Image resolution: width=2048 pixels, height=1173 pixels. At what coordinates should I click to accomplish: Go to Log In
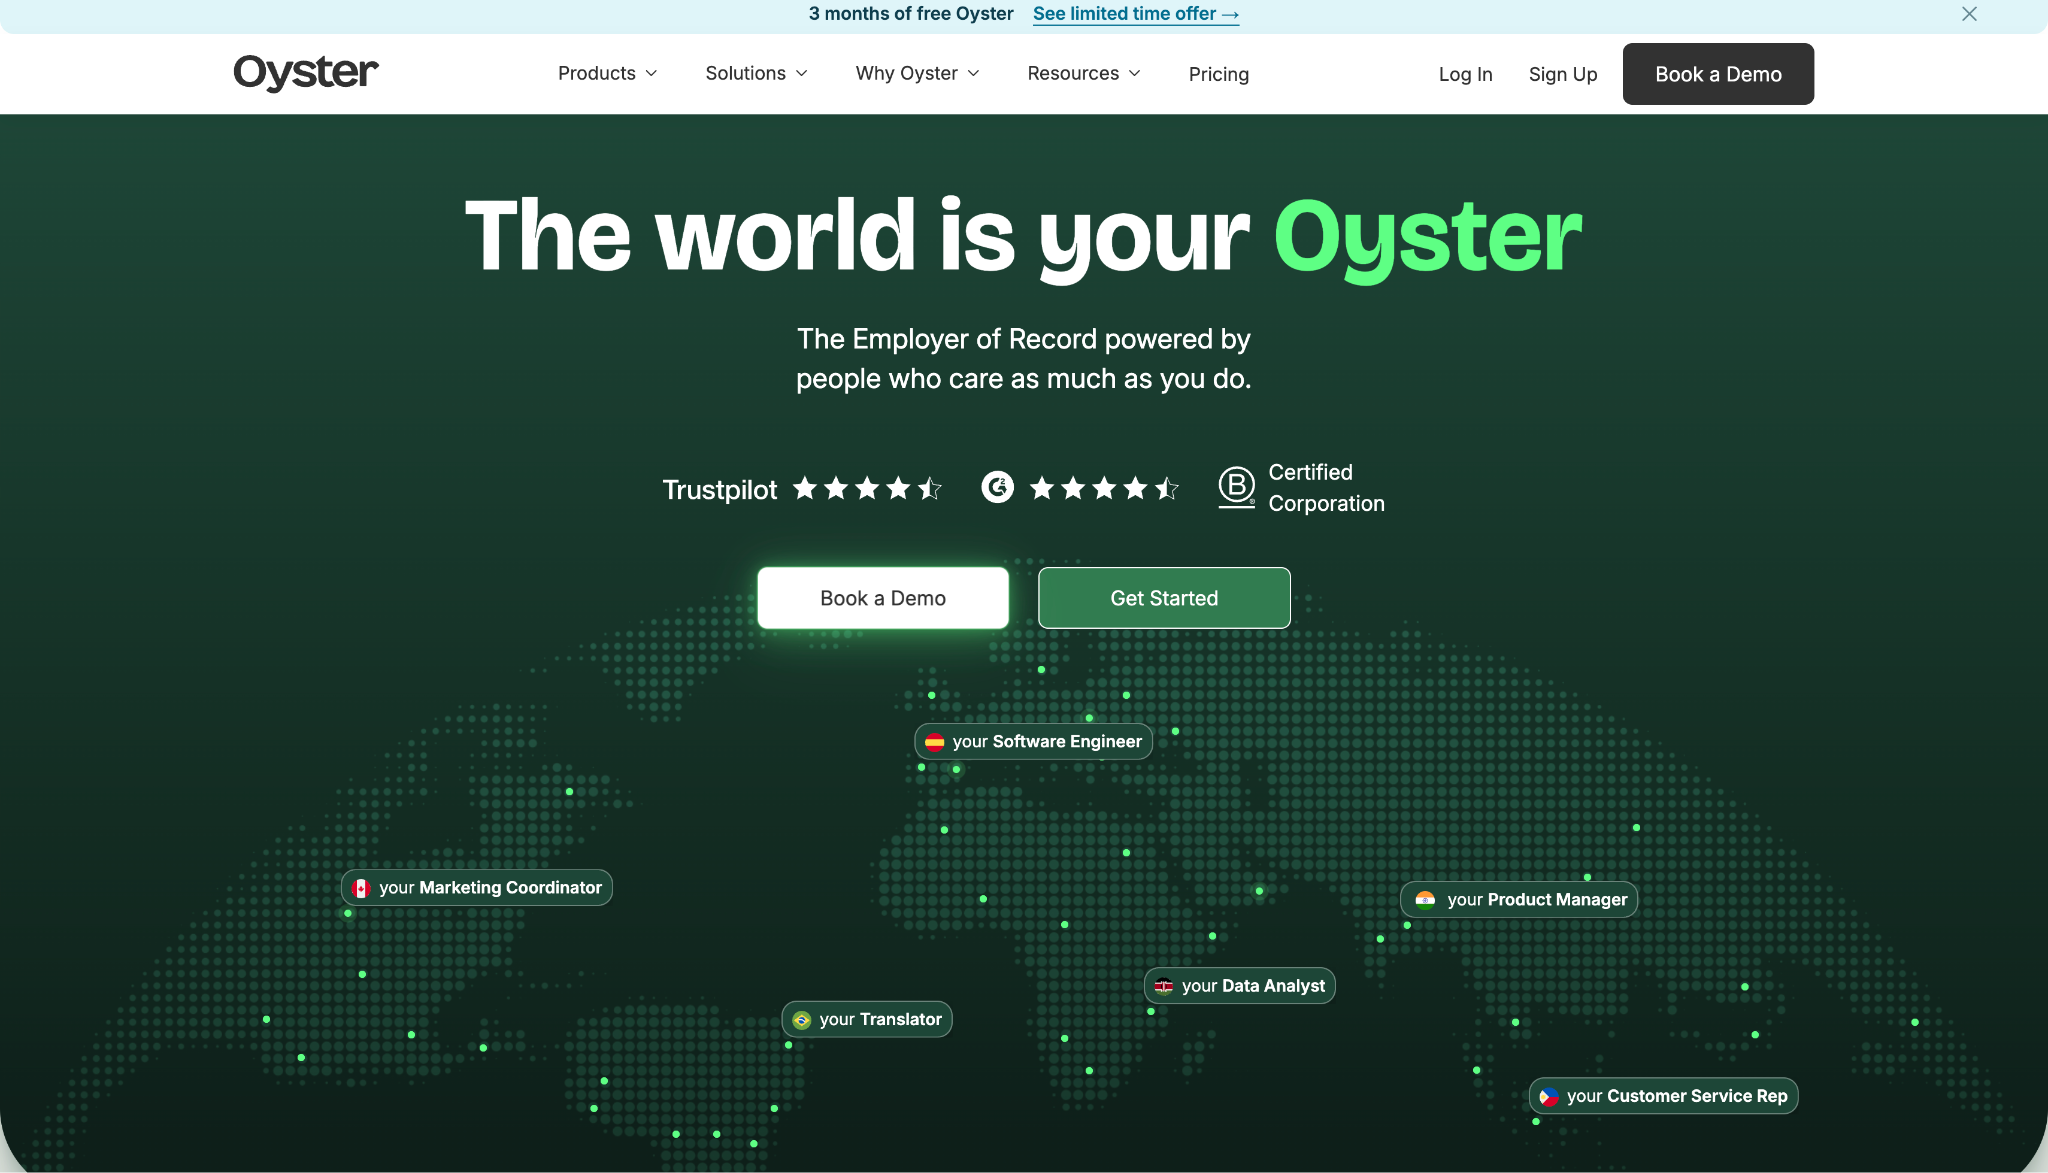pyautogui.click(x=1466, y=74)
